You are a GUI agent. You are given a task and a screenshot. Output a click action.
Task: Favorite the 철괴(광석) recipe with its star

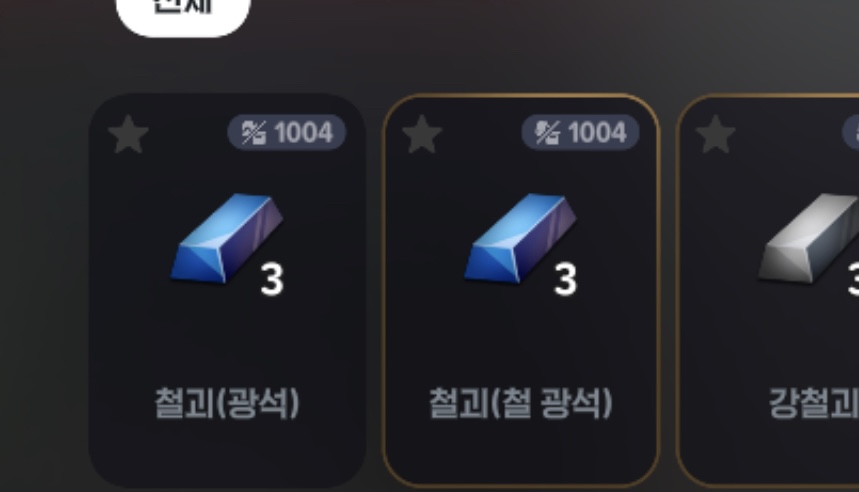click(x=128, y=134)
